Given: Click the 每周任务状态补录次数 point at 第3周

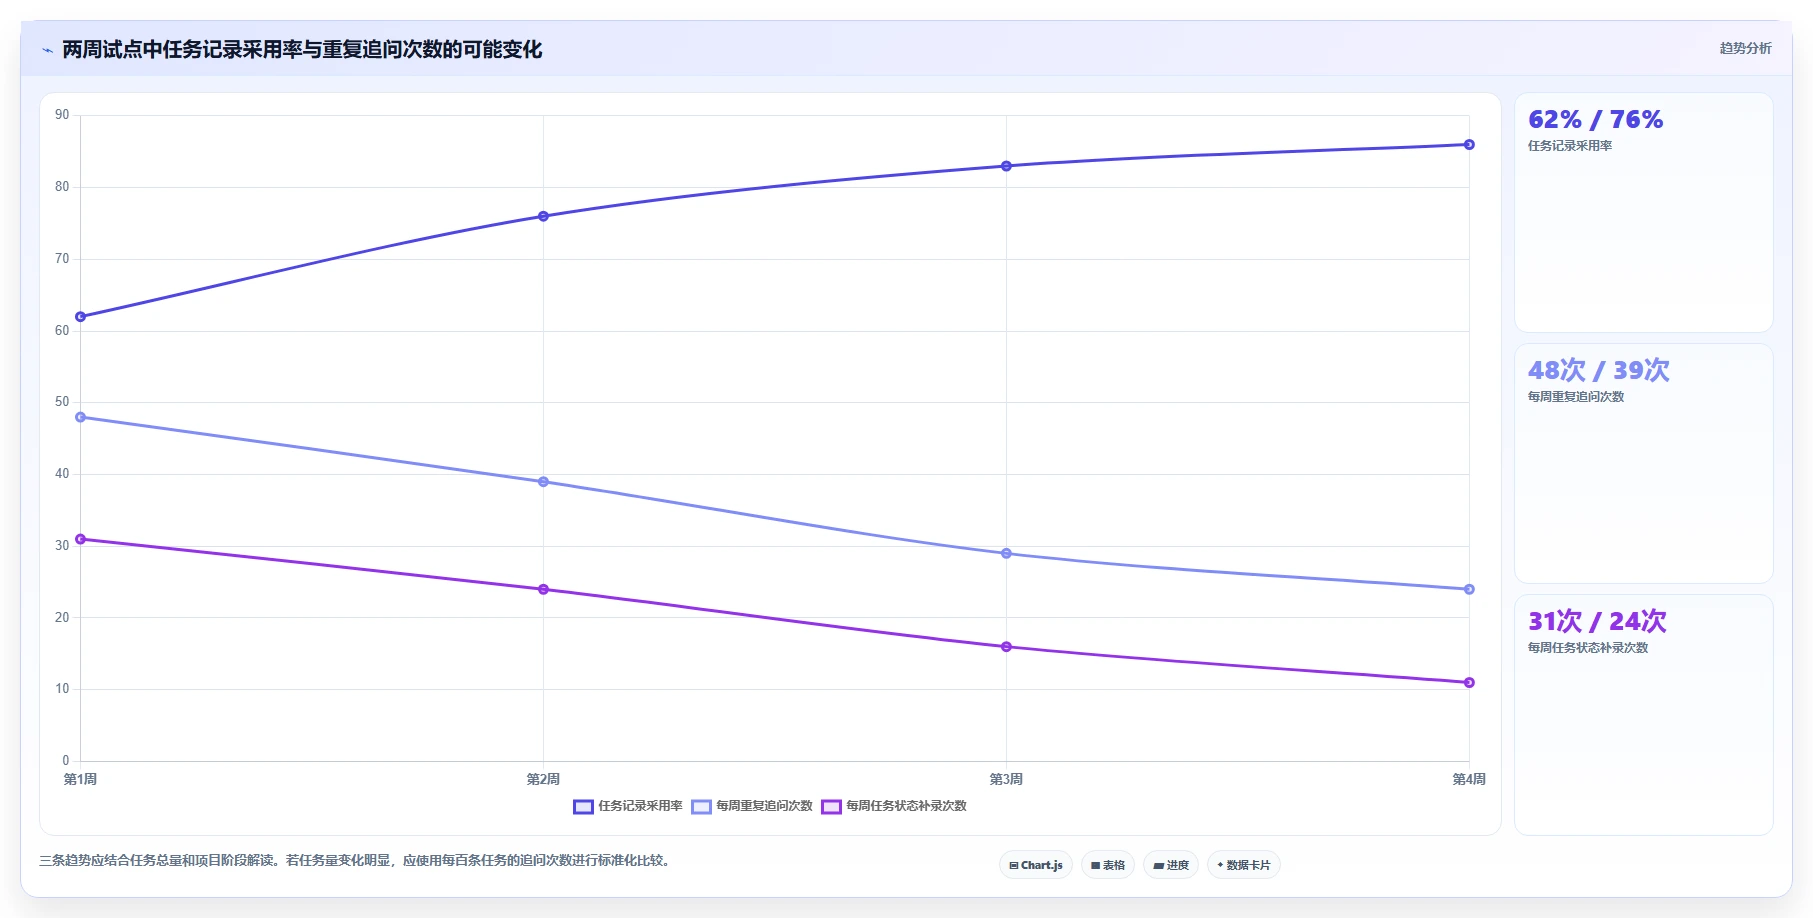Looking at the screenshot, I should pyautogui.click(x=1006, y=647).
